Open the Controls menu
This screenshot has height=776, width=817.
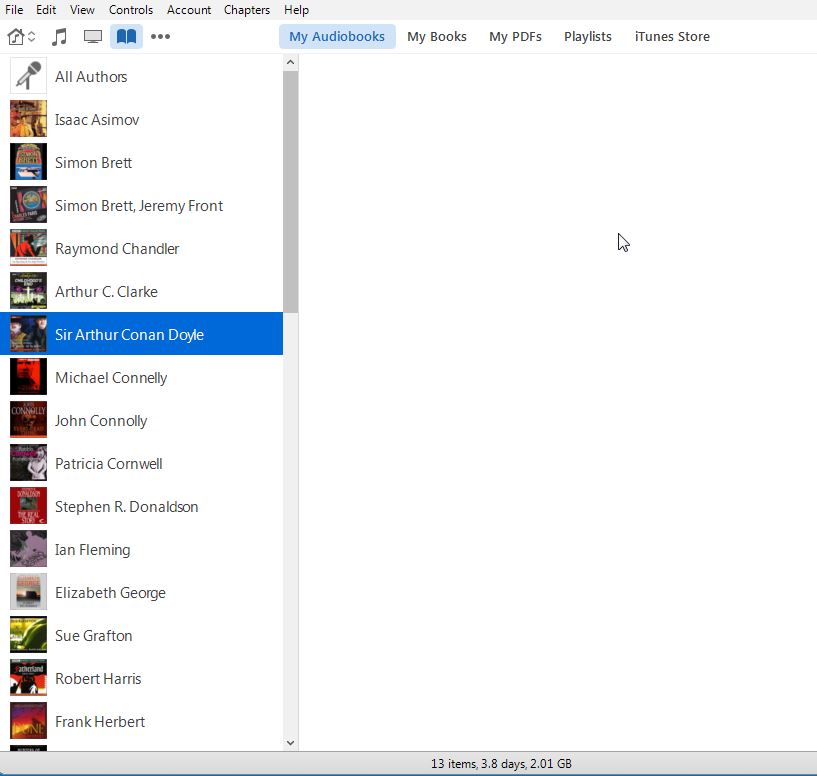point(131,10)
